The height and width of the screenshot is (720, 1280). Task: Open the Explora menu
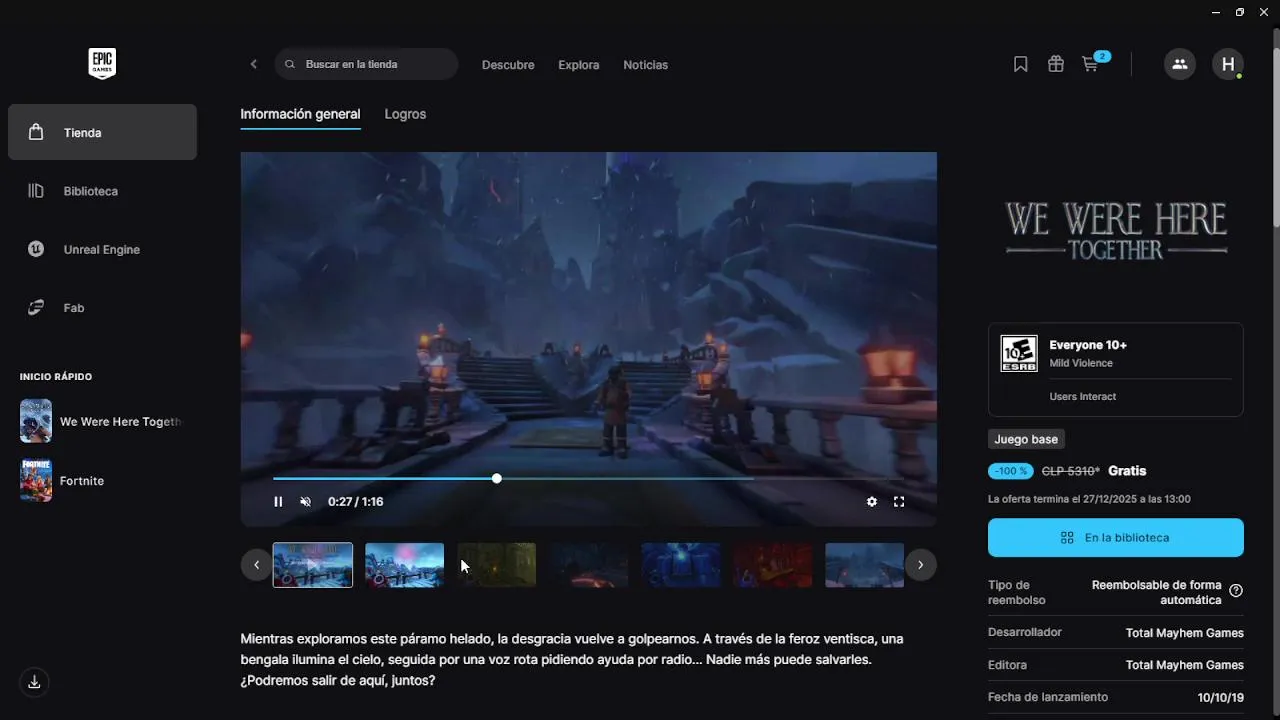click(x=579, y=64)
